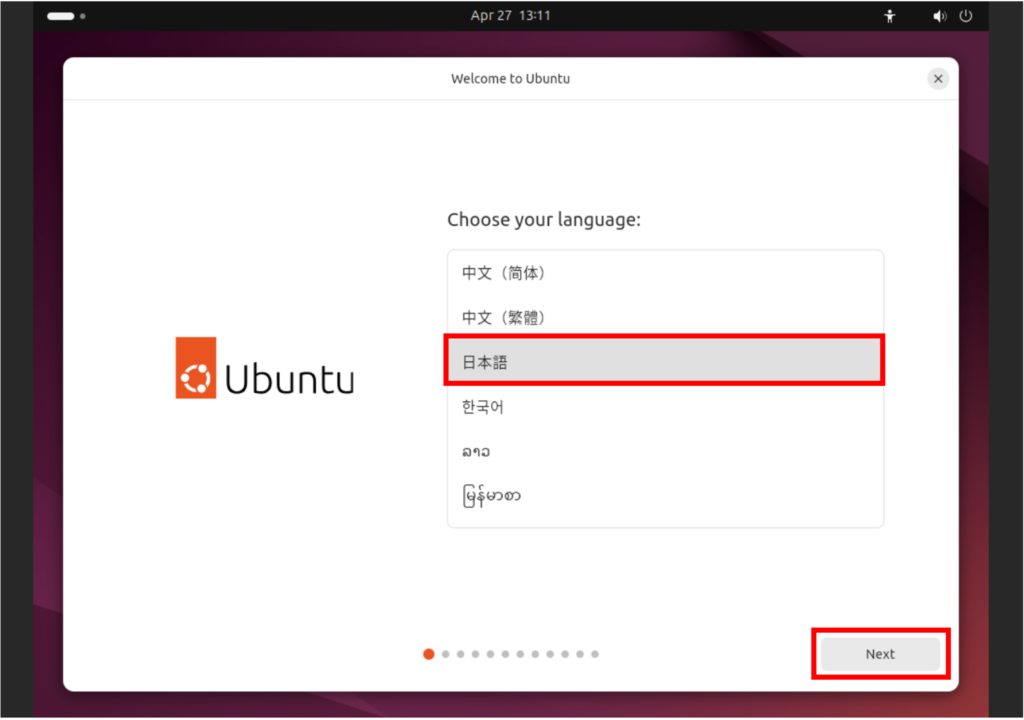The width and height of the screenshot is (1024, 720).
Task: Select 日本語 language
Action: pos(665,361)
